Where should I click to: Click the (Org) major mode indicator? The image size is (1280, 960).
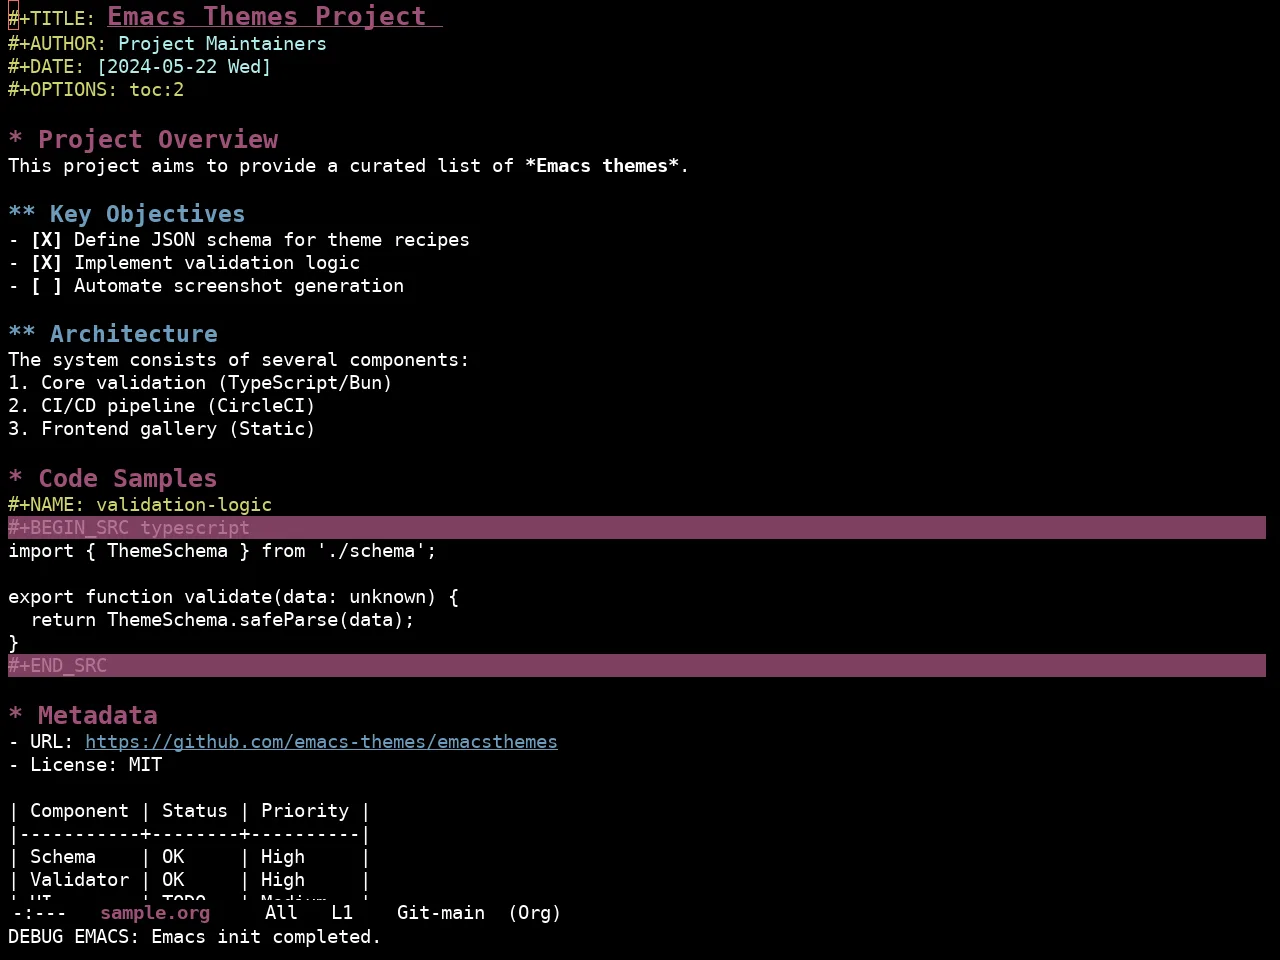(x=534, y=913)
